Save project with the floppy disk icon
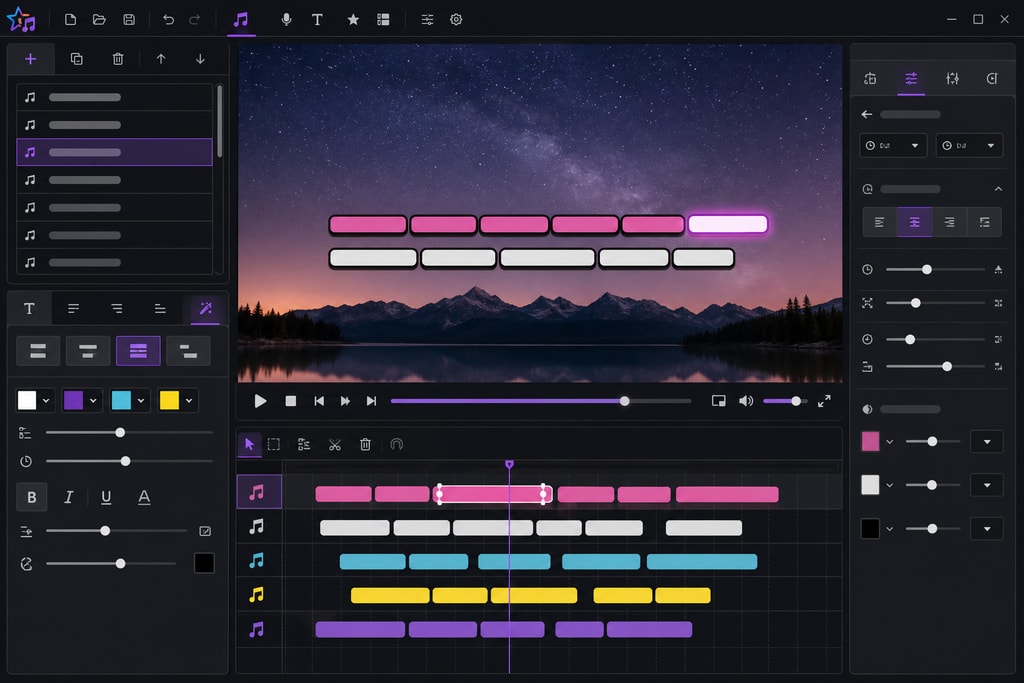The width and height of the screenshot is (1024, 683). pyautogui.click(x=129, y=20)
